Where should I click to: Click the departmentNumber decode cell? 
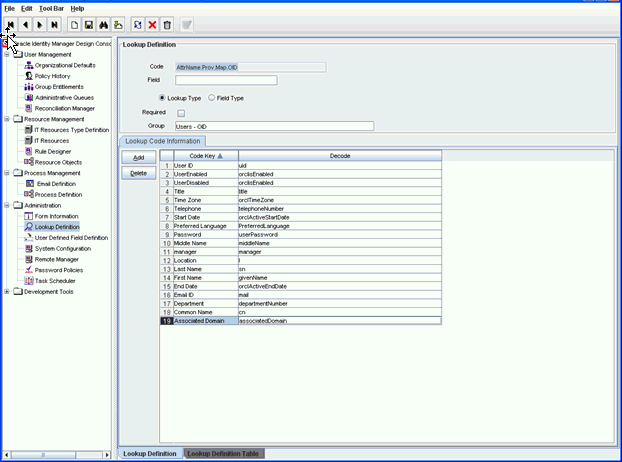click(x=340, y=304)
